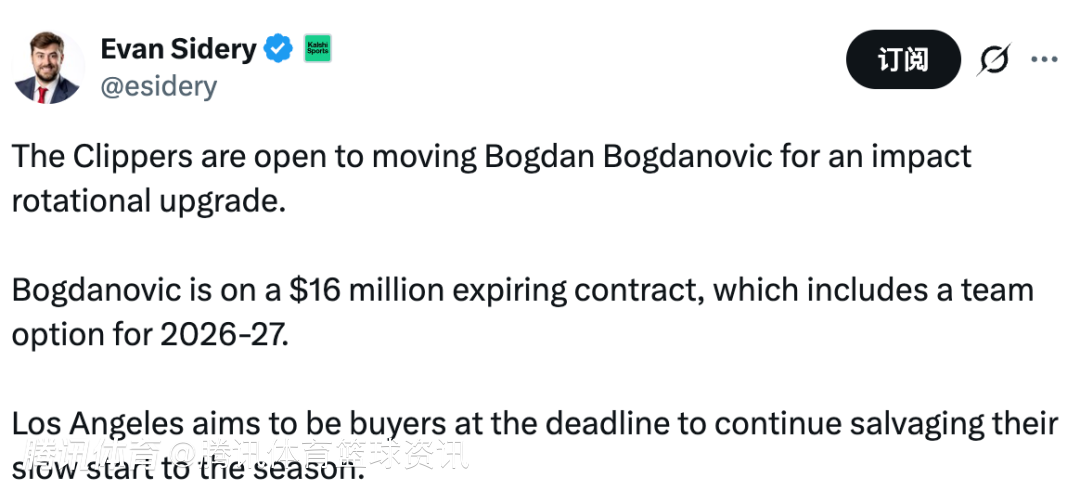
Task: Click the blue verified checkmark badge
Action: pos(278,48)
